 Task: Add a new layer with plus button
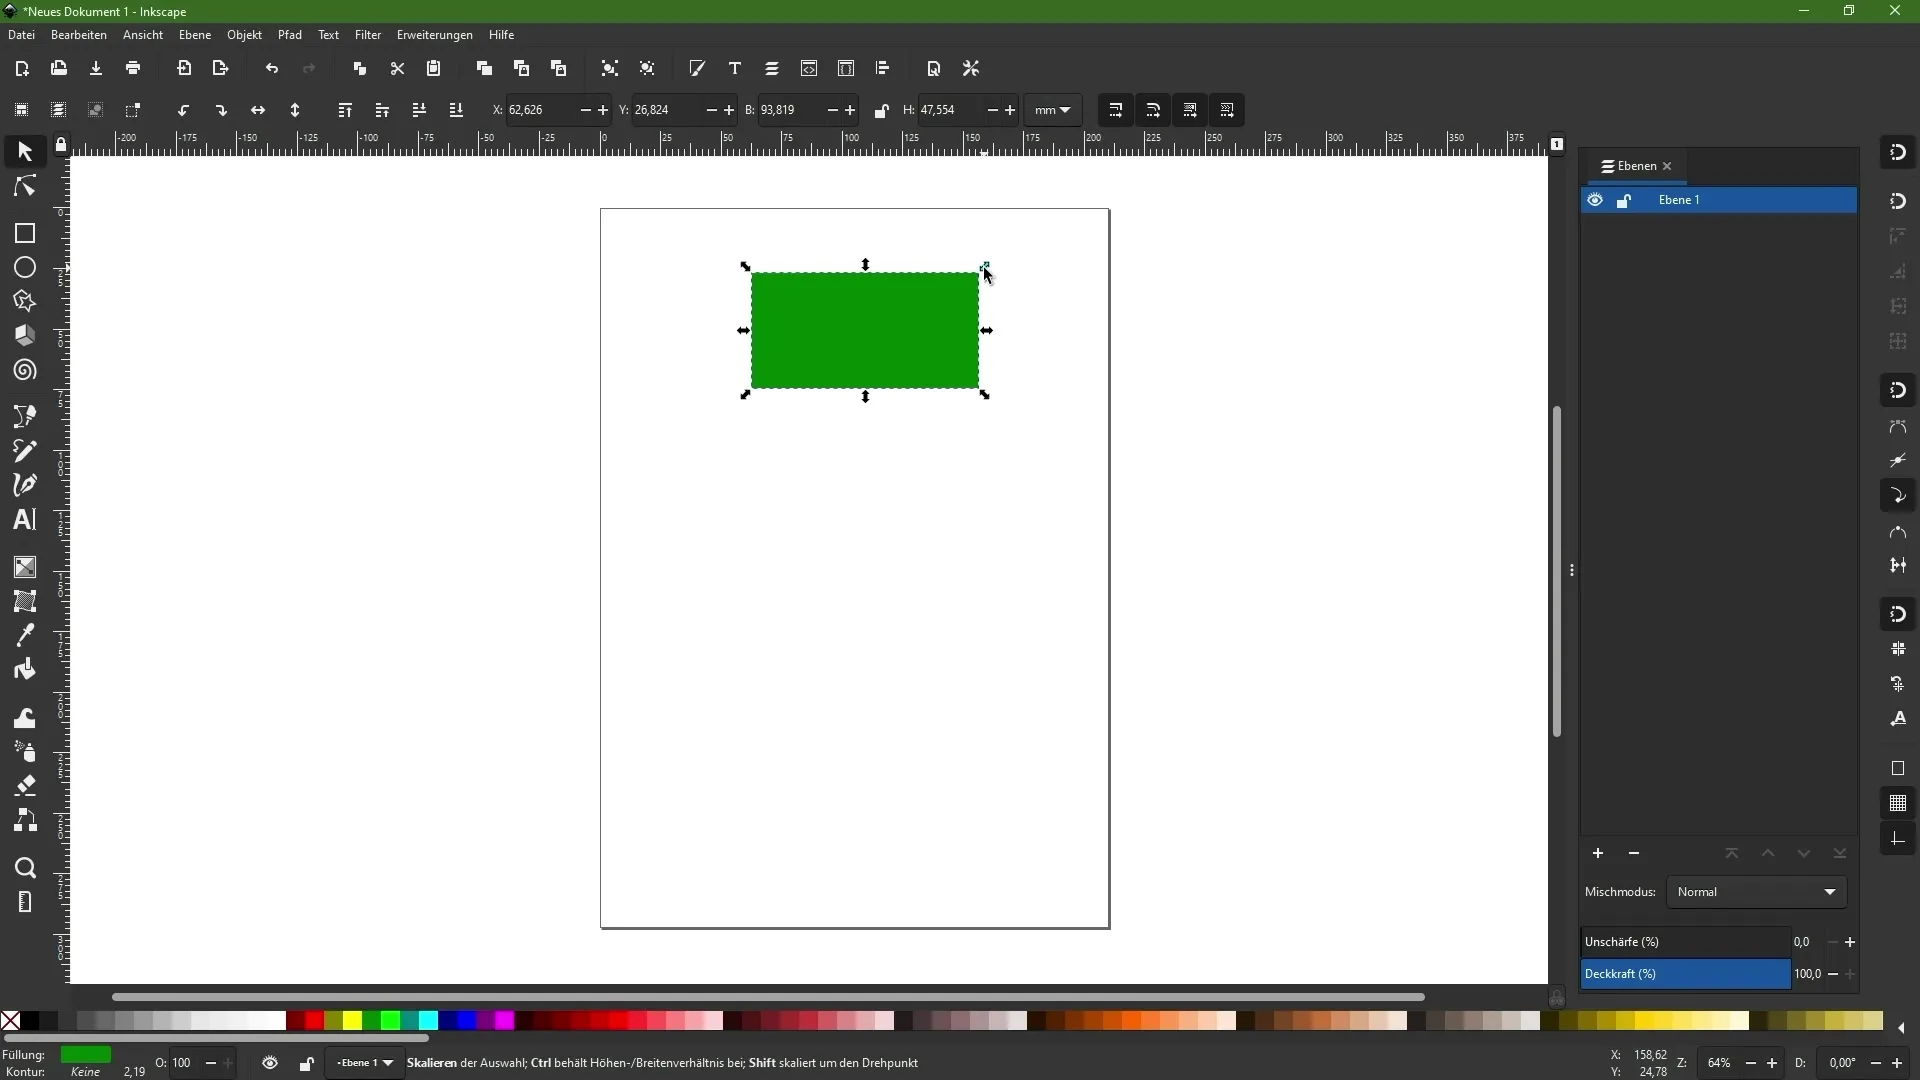pyautogui.click(x=1598, y=853)
